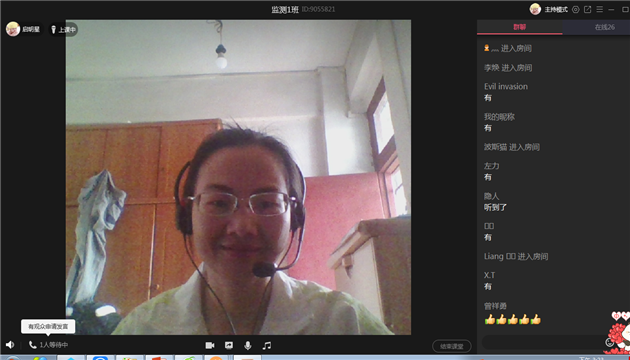This screenshot has width=630, height=360.
Task: Click the 有观众申请发言 notification bubble
Action: point(48,327)
